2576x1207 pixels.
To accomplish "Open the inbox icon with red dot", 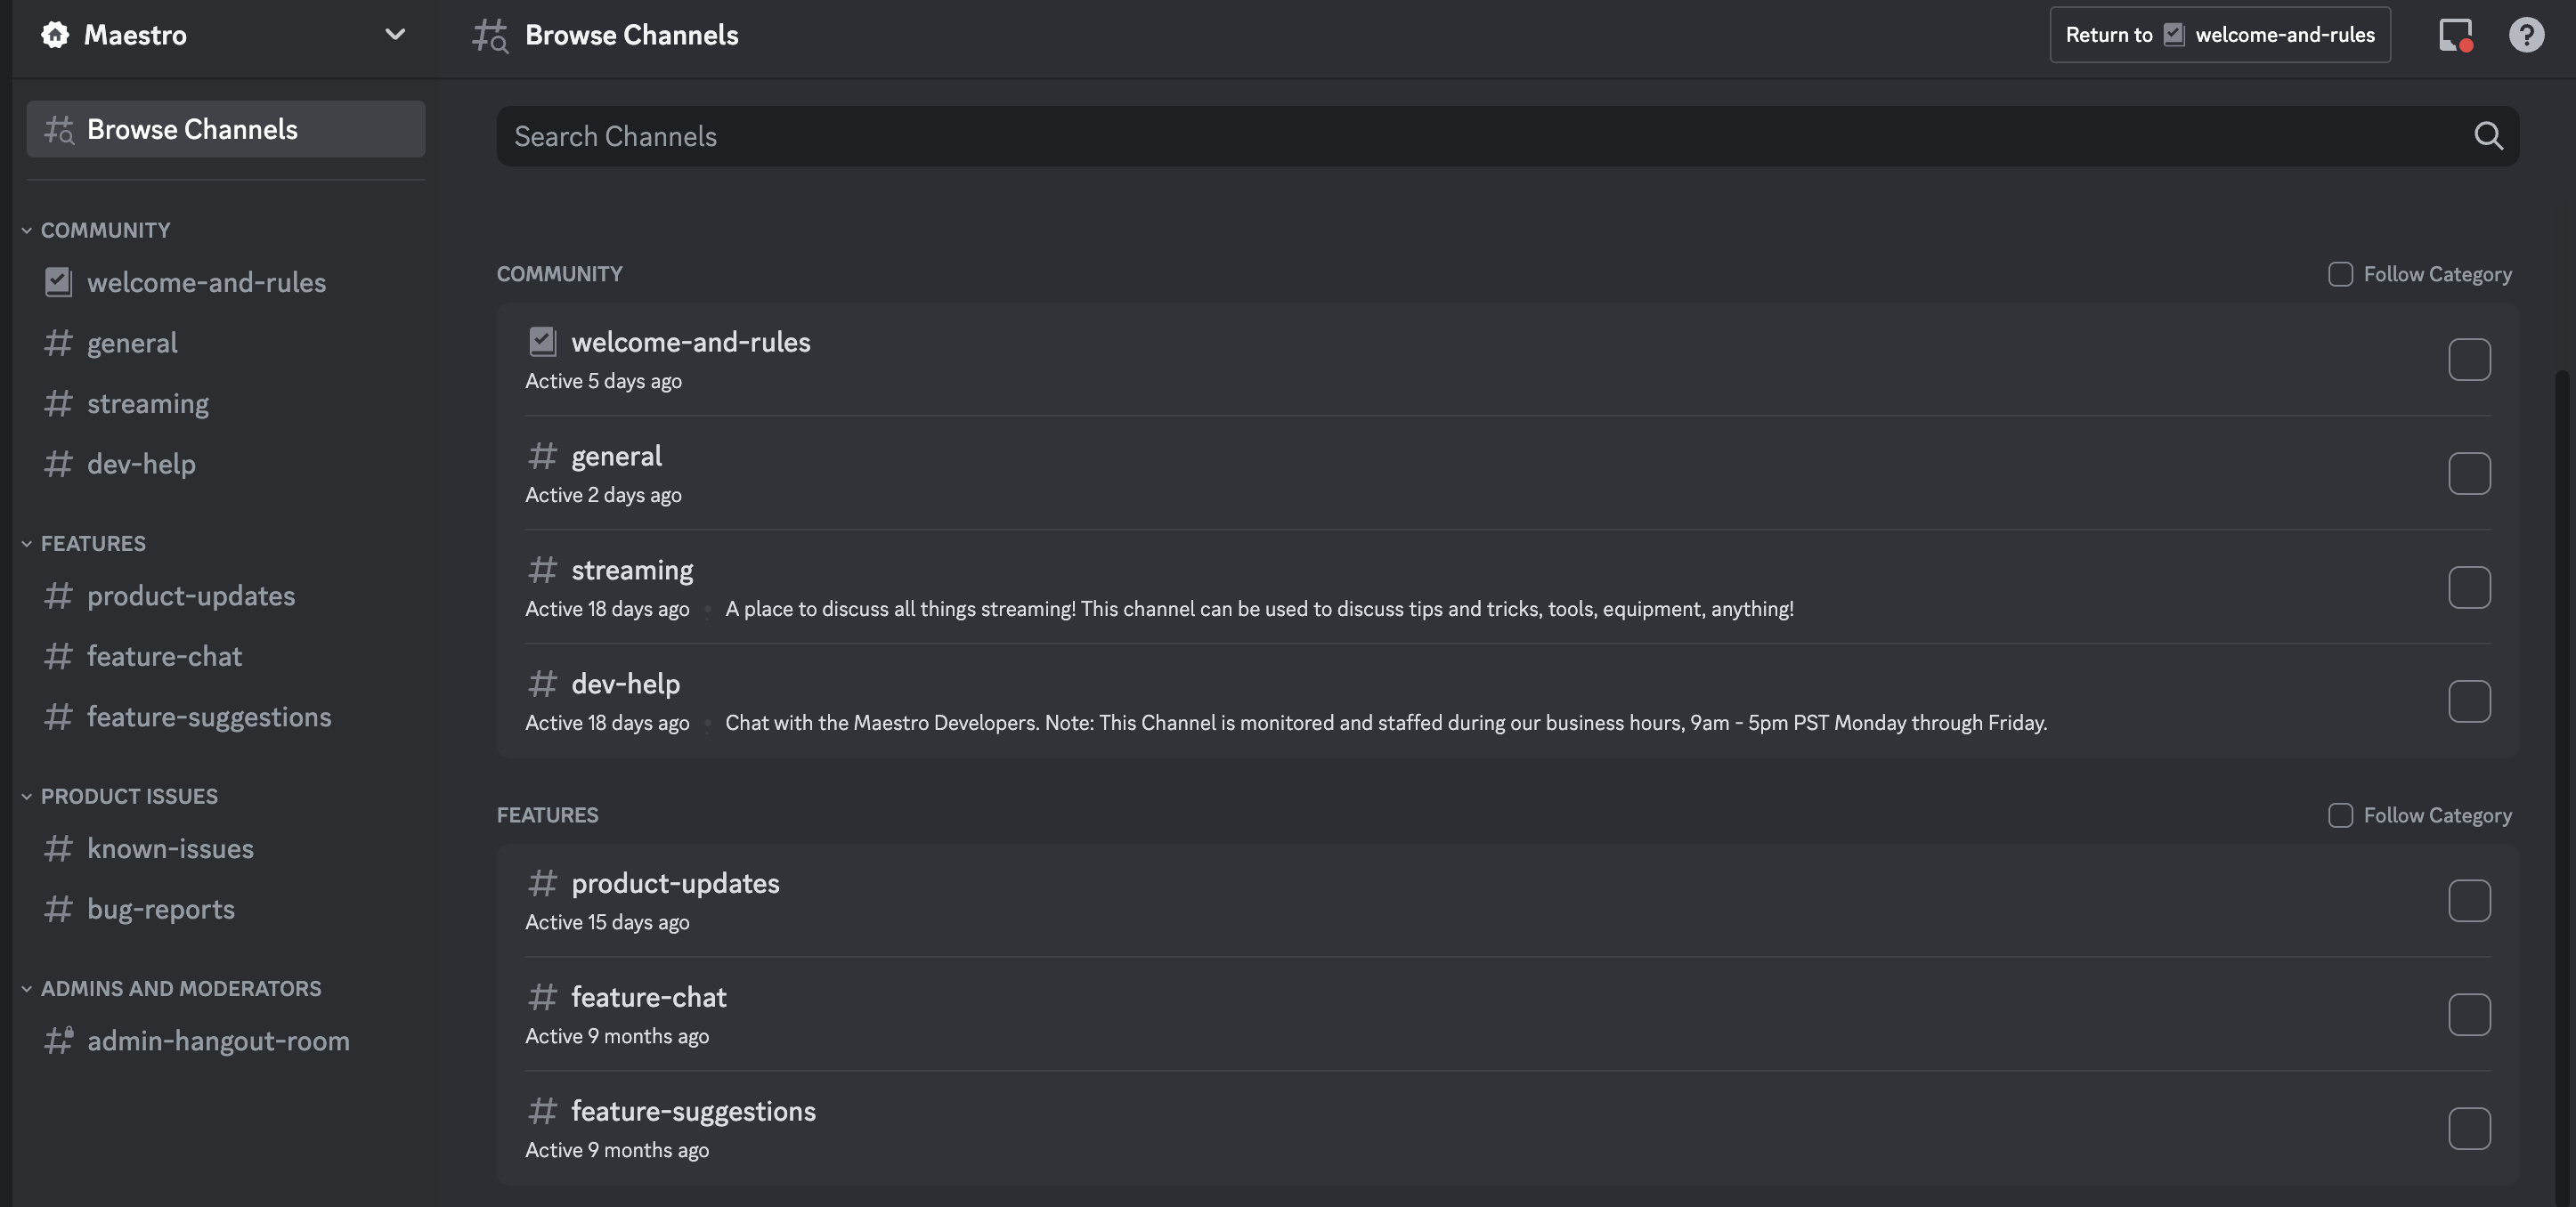I will (x=2455, y=35).
